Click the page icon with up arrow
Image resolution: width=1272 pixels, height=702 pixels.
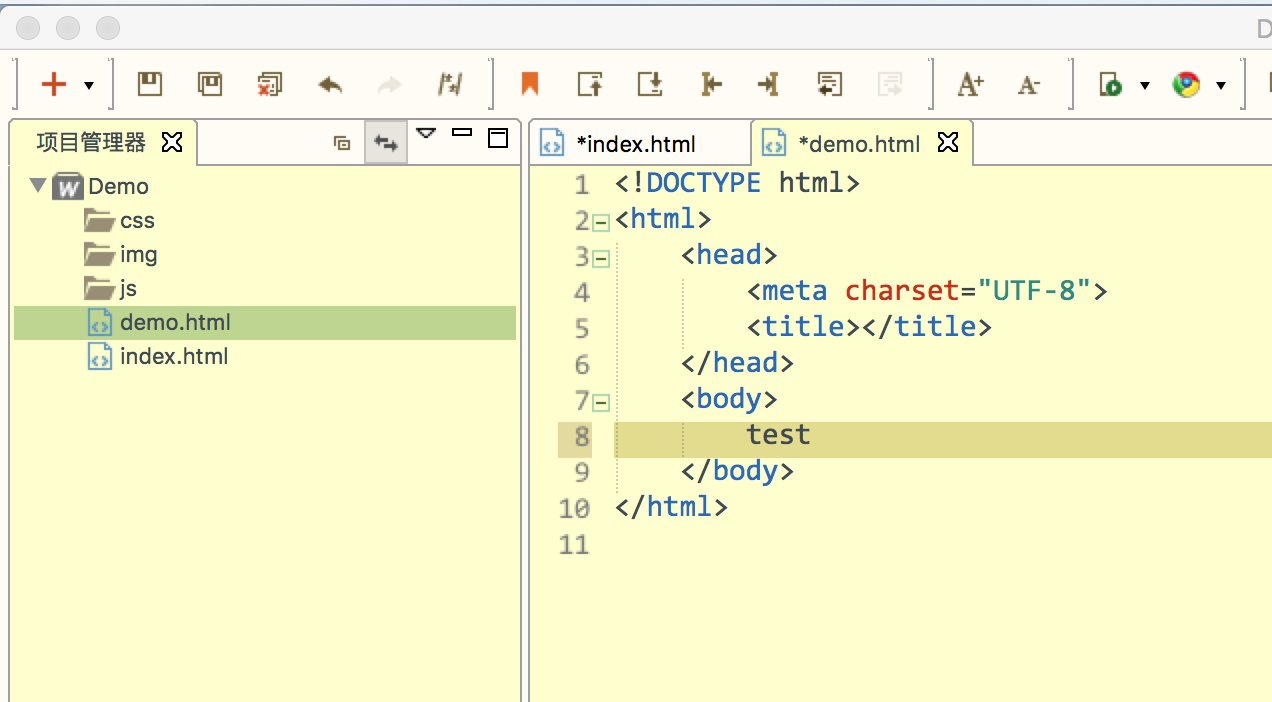590,84
